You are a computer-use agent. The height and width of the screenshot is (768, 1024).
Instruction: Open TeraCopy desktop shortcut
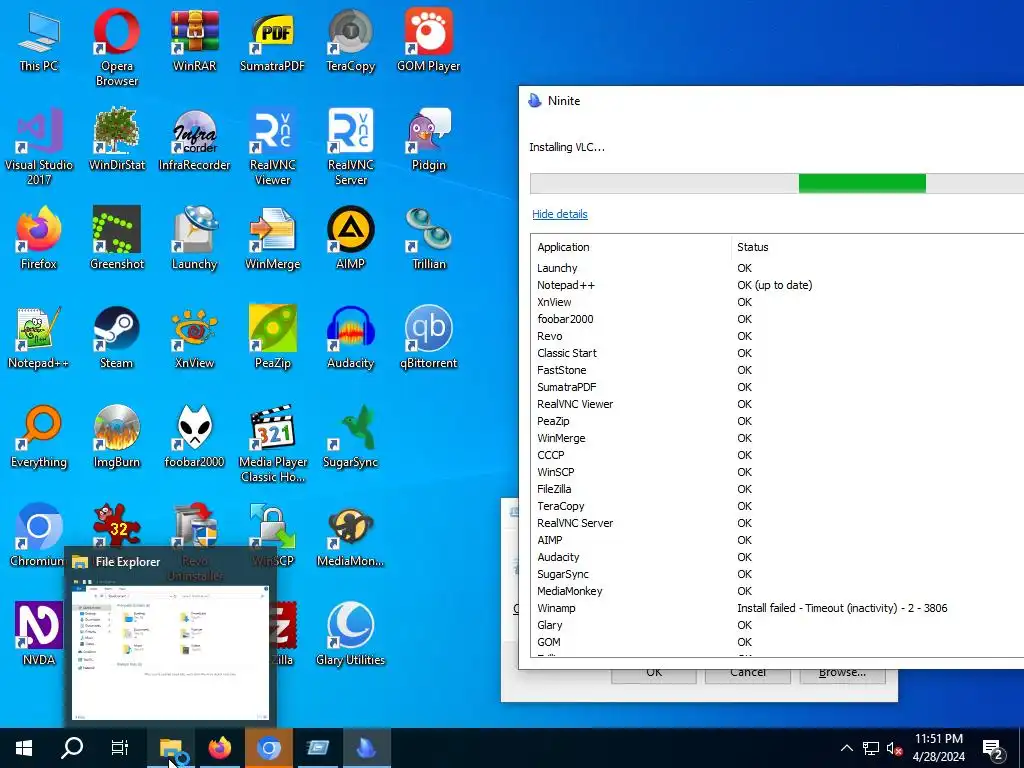tap(351, 41)
